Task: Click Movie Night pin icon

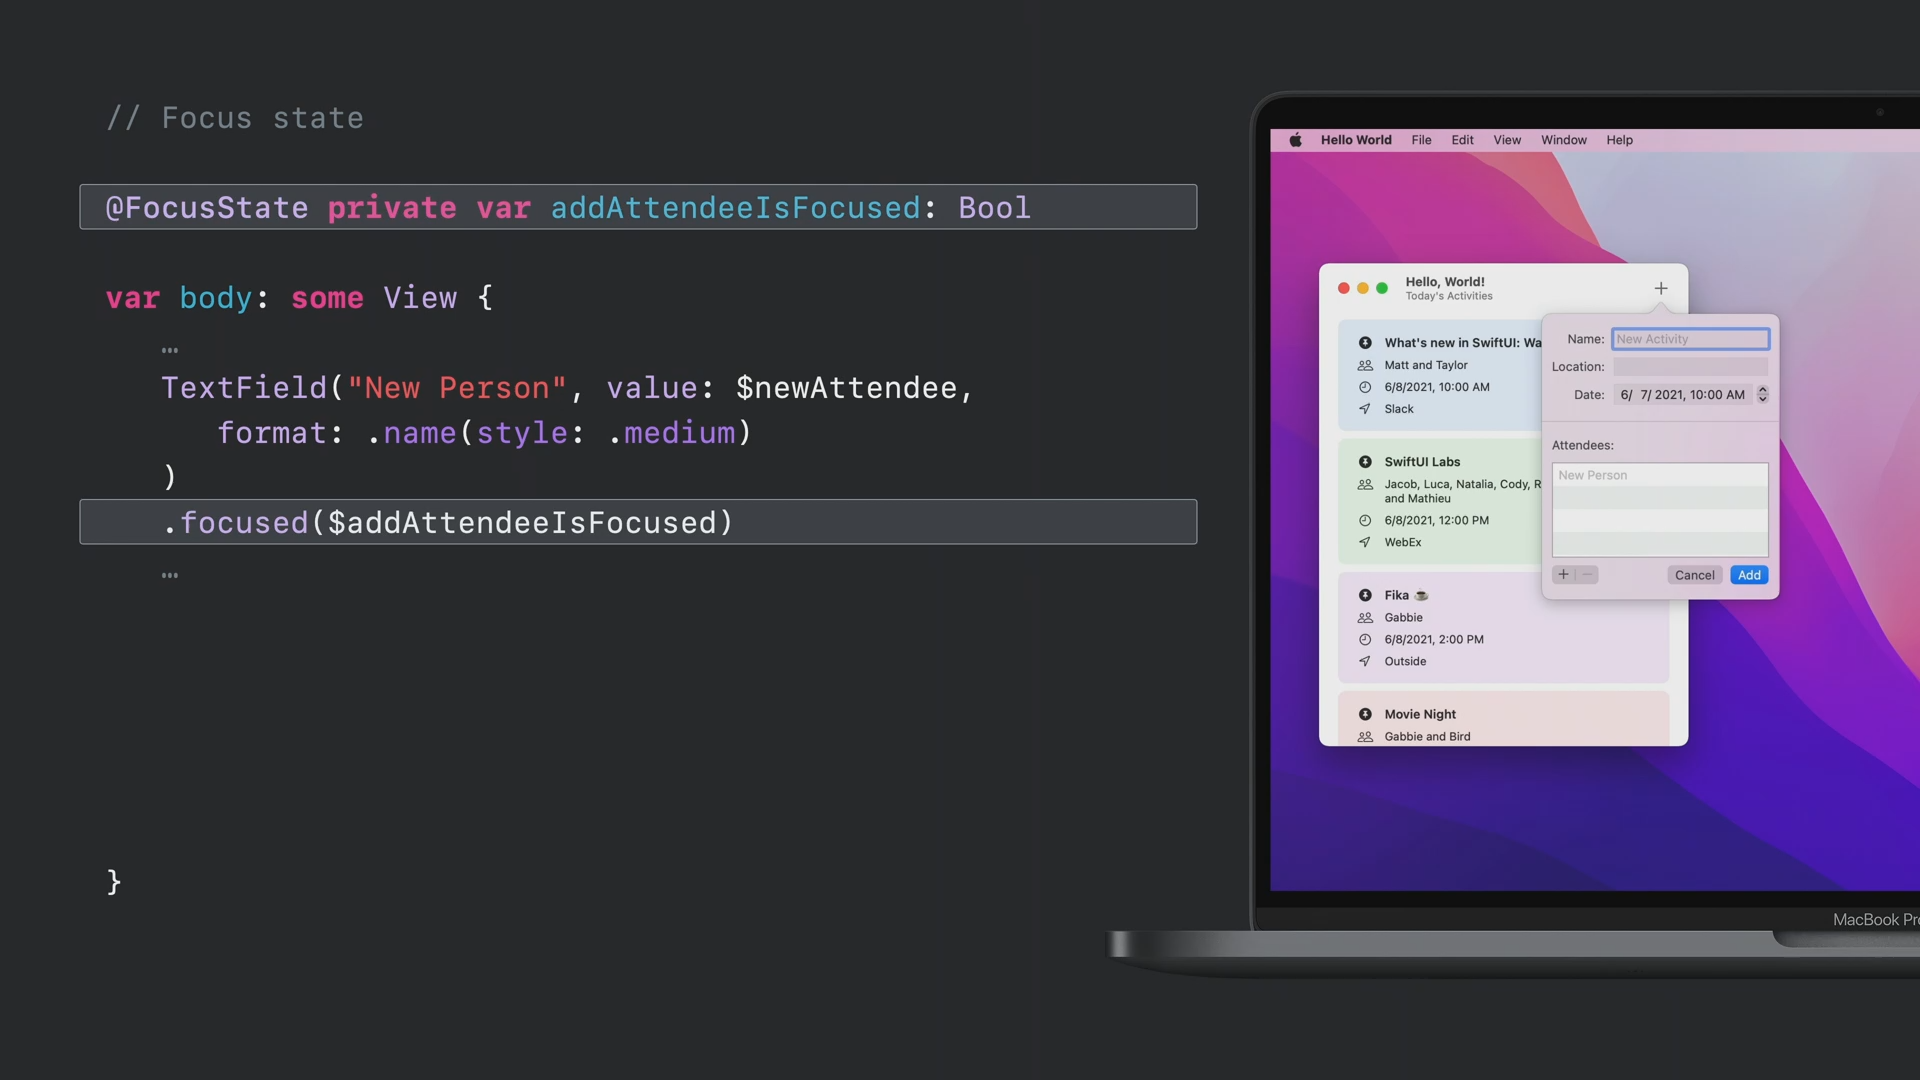Action: [1365, 714]
